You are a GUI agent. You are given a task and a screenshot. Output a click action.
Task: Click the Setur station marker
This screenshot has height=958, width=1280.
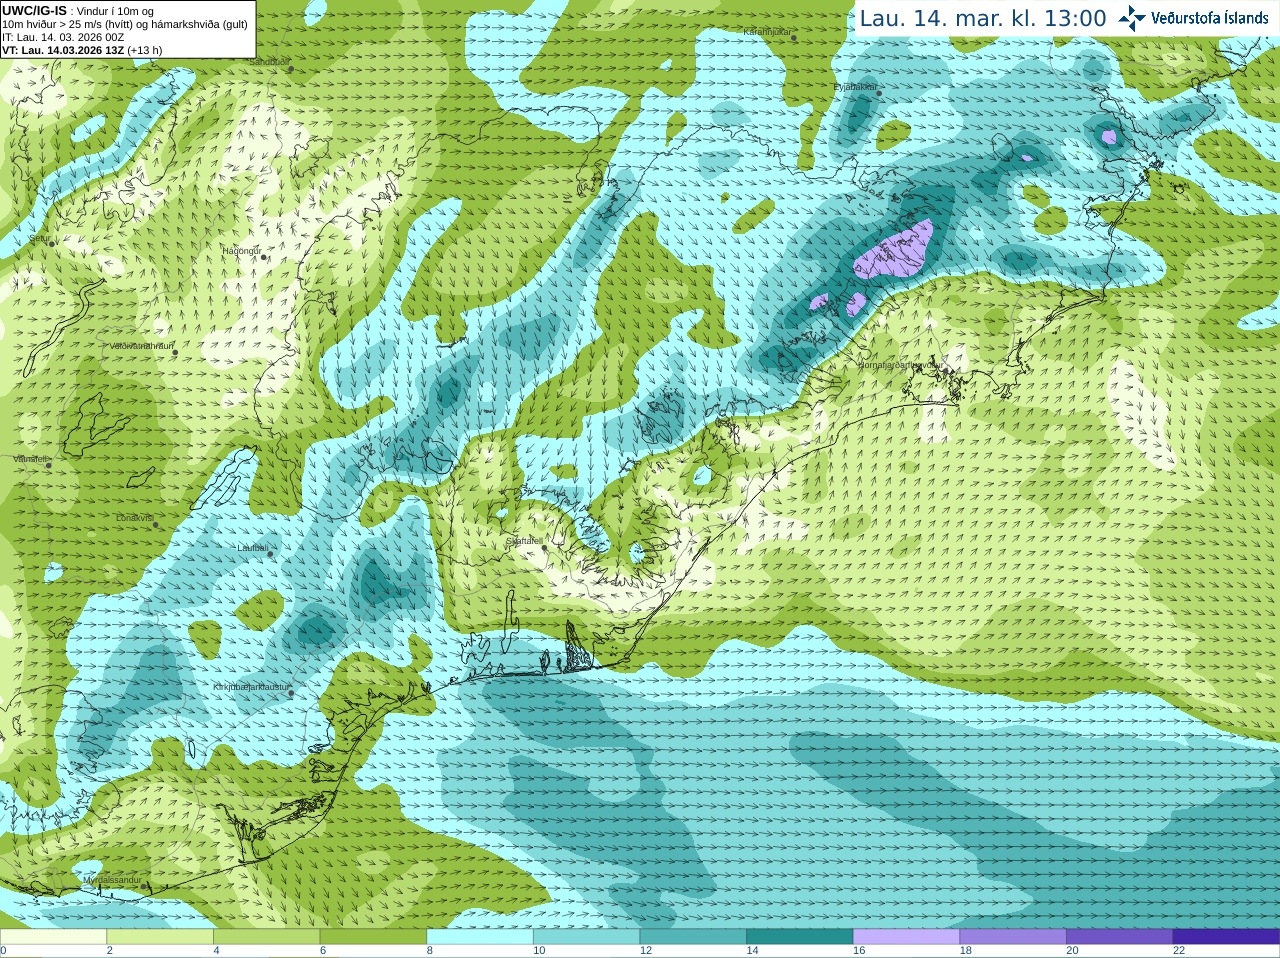pos(52,243)
